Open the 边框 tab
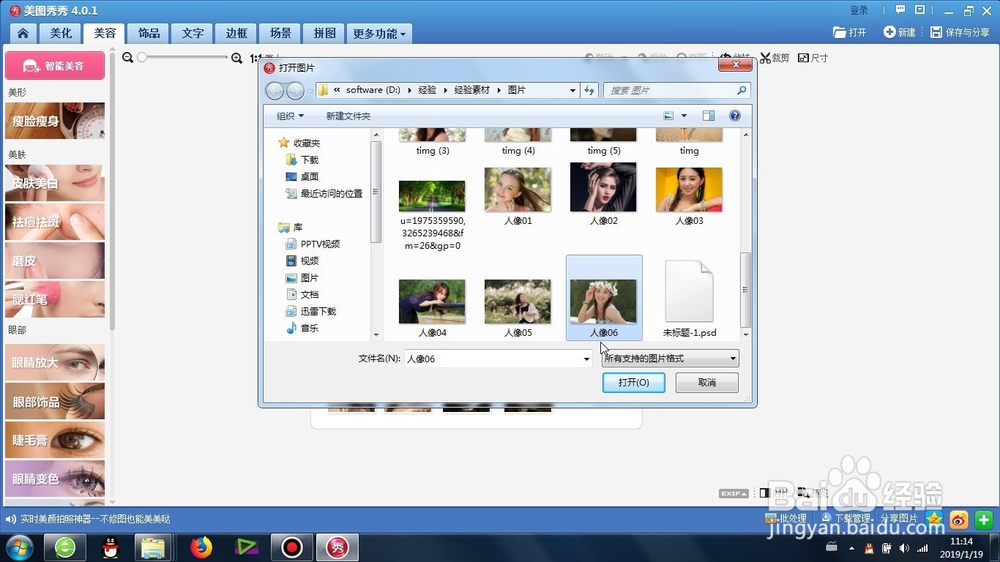 236,33
